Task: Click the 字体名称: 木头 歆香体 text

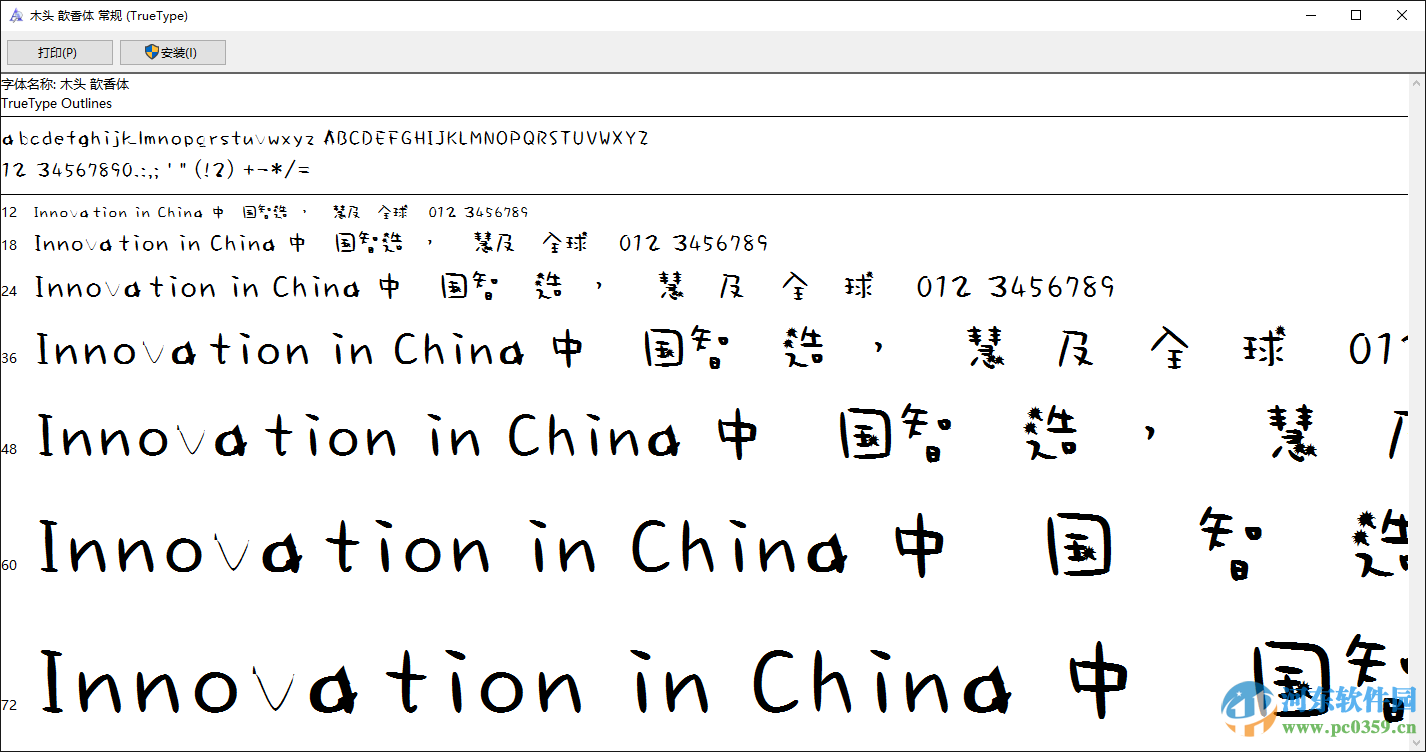Action: point(65,85)
